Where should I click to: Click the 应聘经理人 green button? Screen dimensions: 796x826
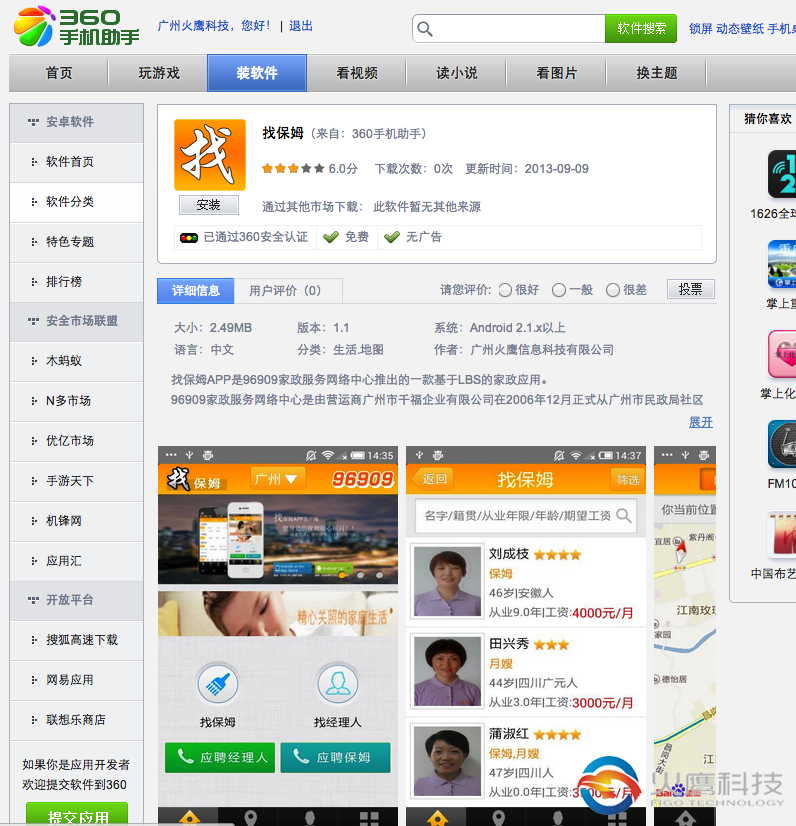pos(220,758)
